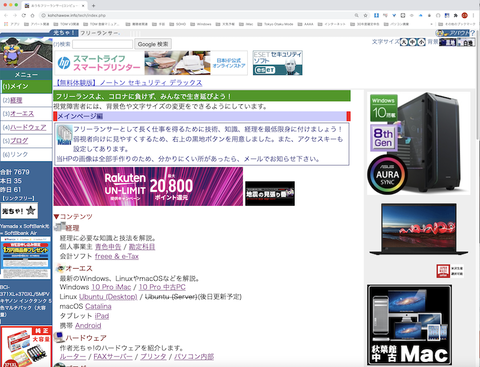Open the Windows bookmarks folder
The width and height of the screenshot is (480, 367).
201,24
